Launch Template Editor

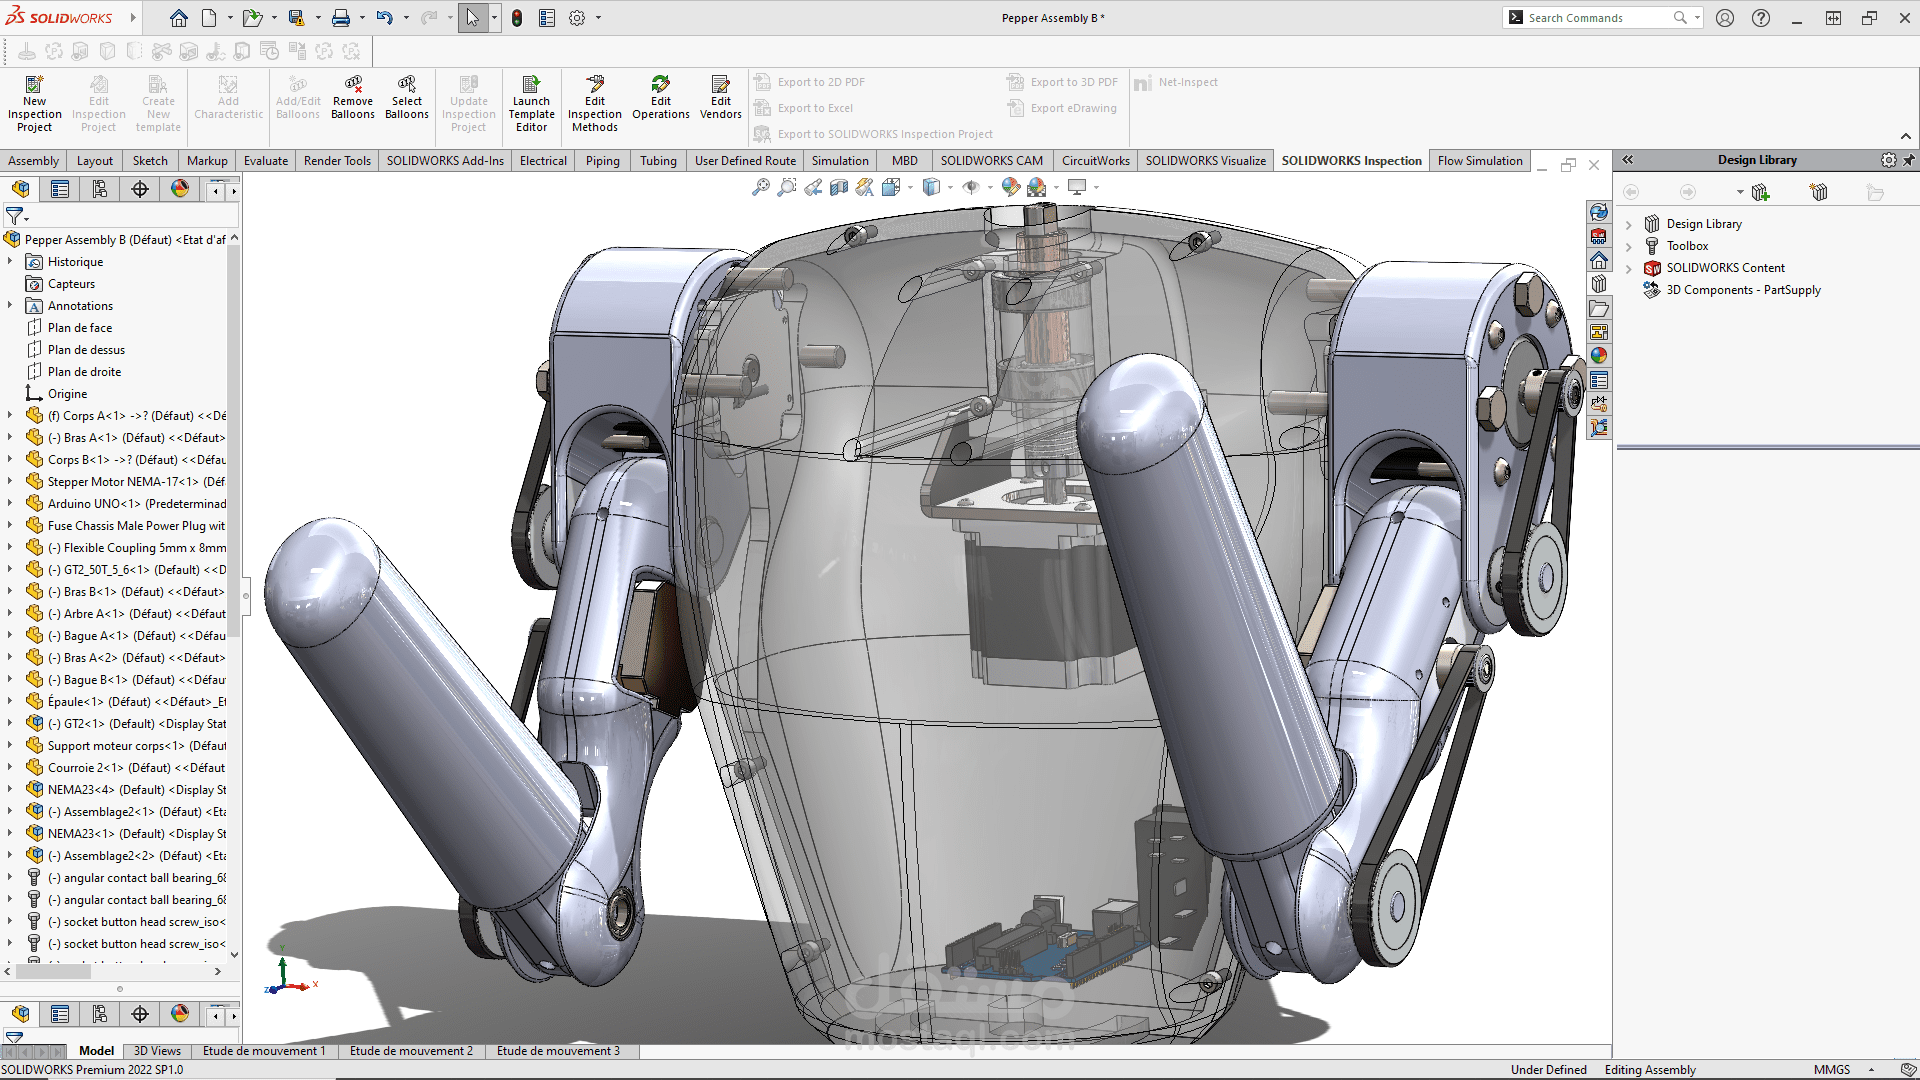531,102
